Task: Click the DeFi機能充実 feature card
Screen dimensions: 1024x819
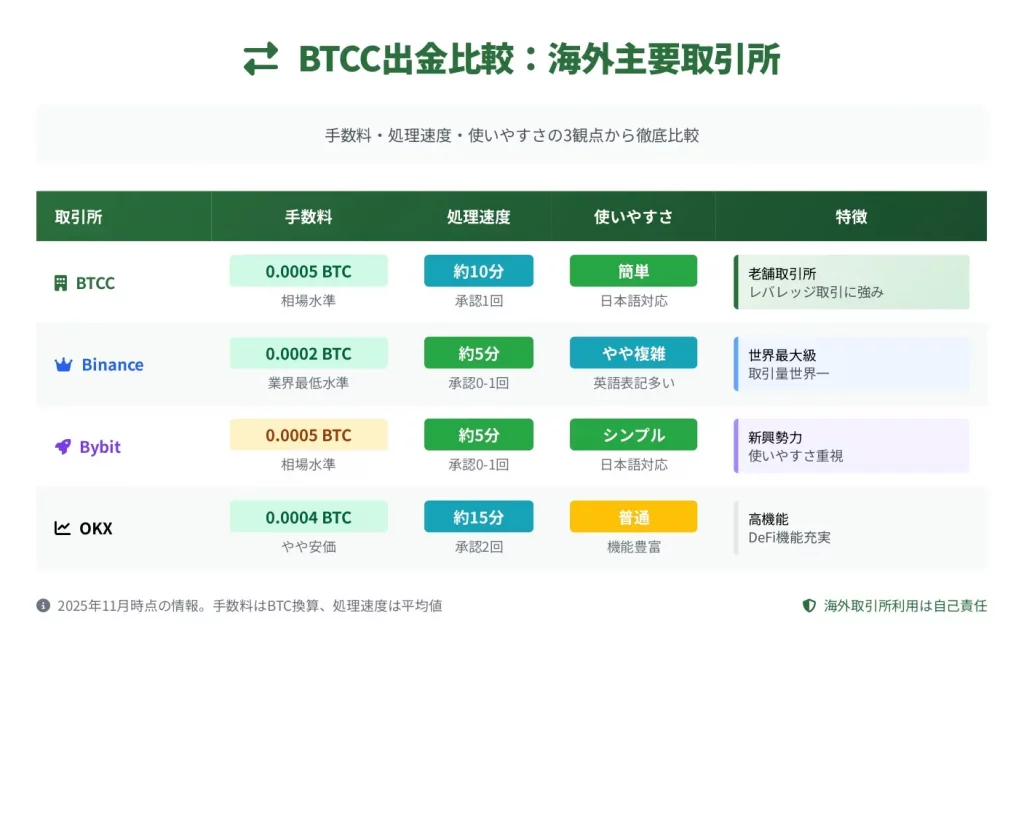Action: (851, 528)
